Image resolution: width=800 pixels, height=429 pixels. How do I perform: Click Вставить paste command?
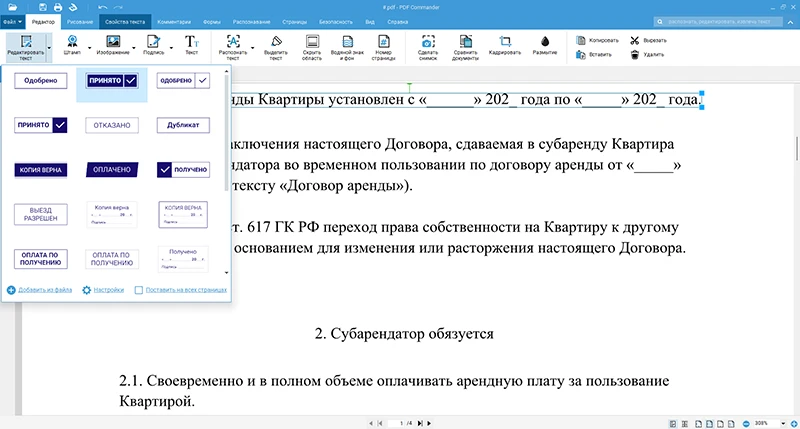click(x=594, y=55)
